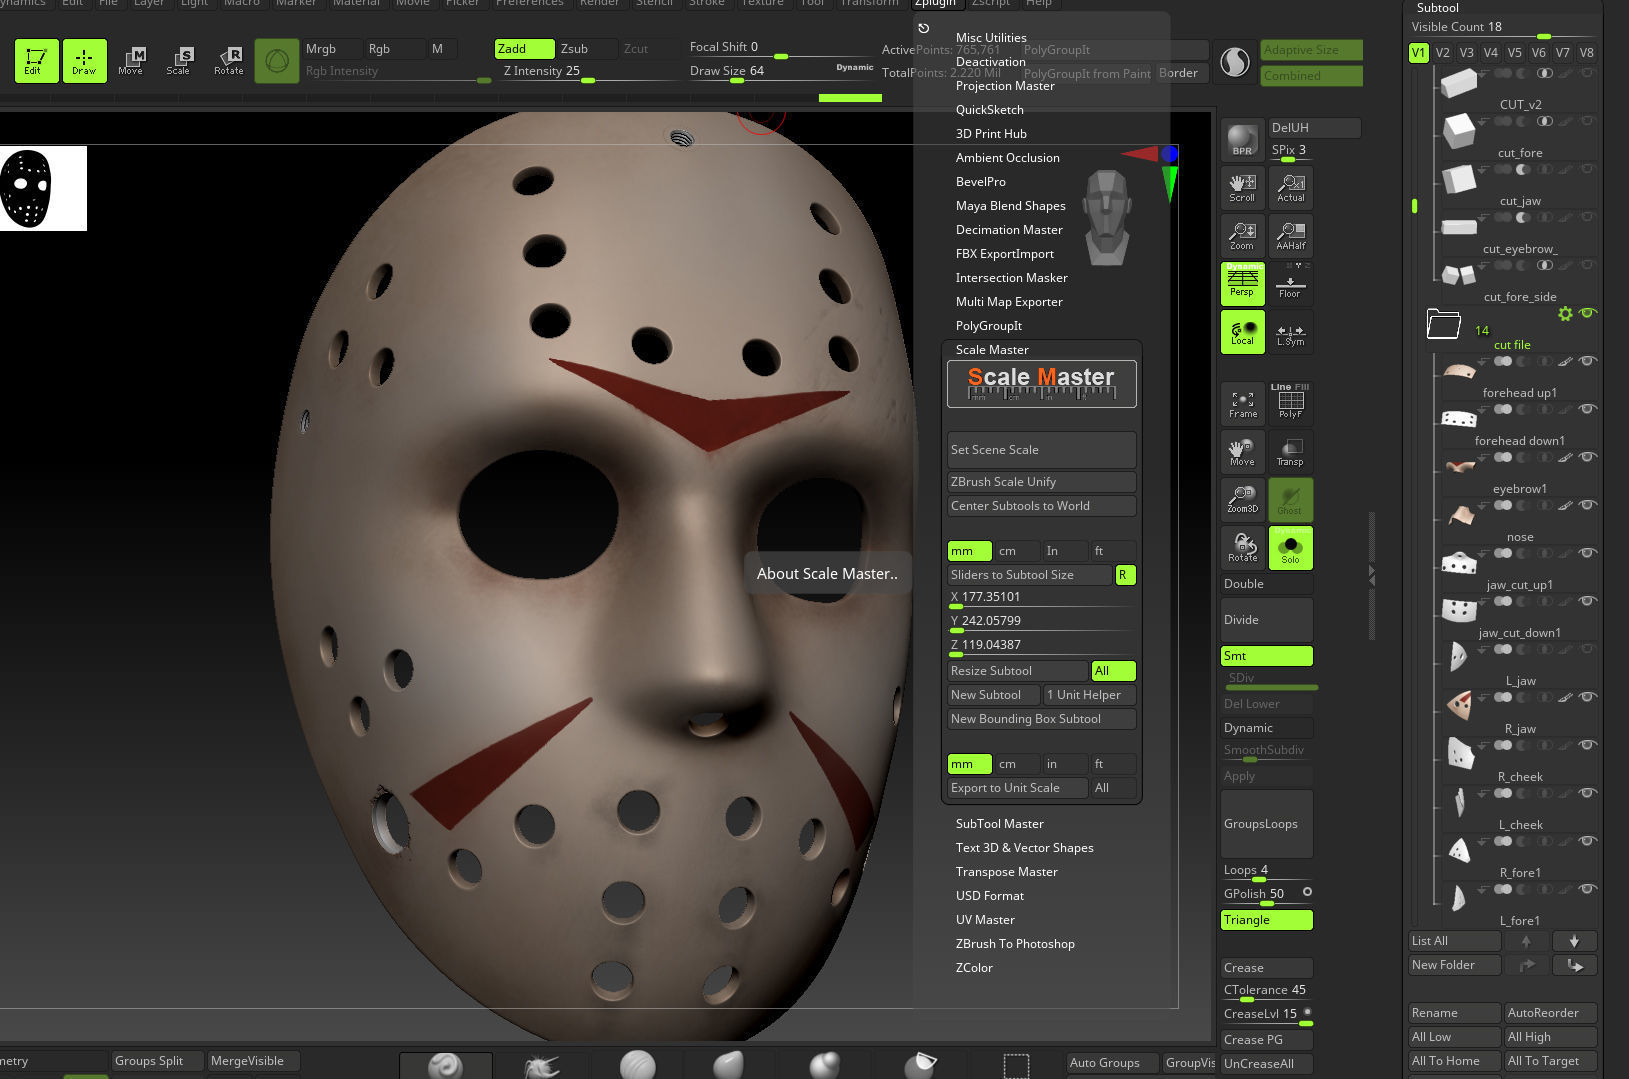Toggle the Transp transparency icon
Screen dimensions: 1629x1079
pos(1290,451)
